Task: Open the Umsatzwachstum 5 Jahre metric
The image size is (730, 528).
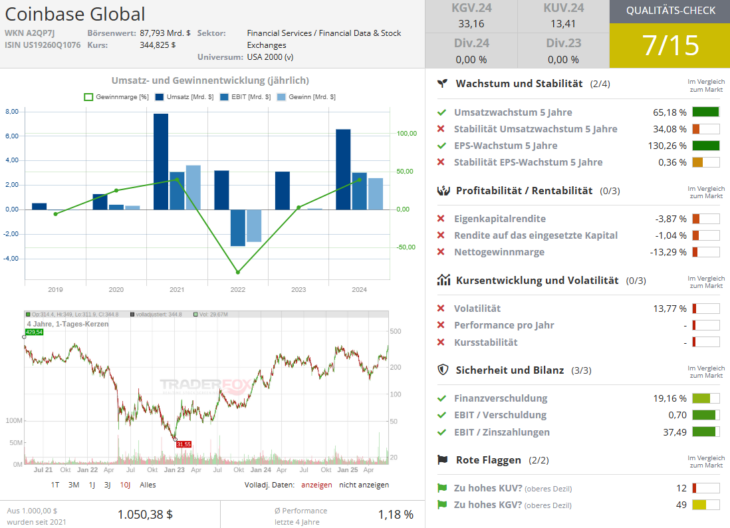Action: pos(513,112)
